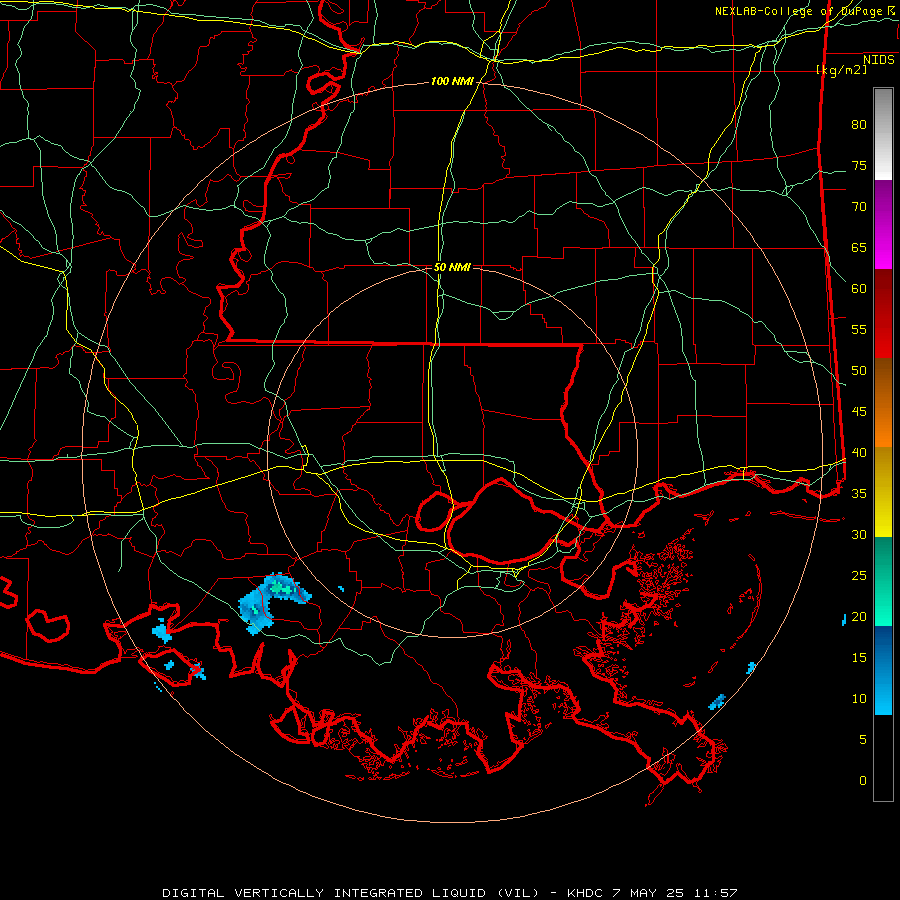Click the 50 NMI range ring label
This screenshot has height=900, width=900.
[x=452, y=267]
